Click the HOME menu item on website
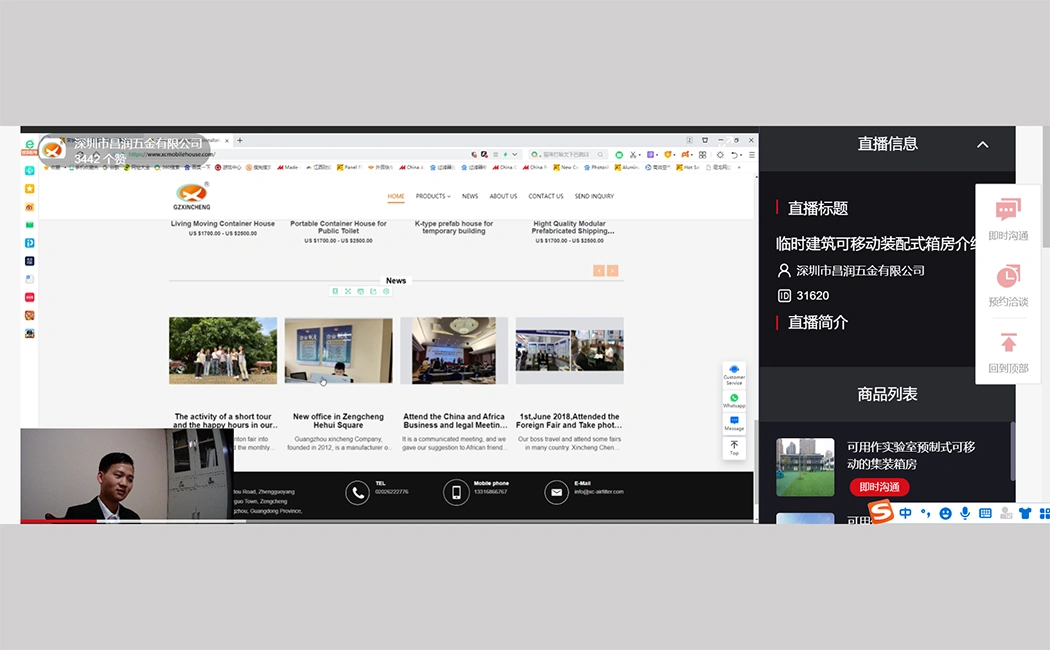 (396, 196)
